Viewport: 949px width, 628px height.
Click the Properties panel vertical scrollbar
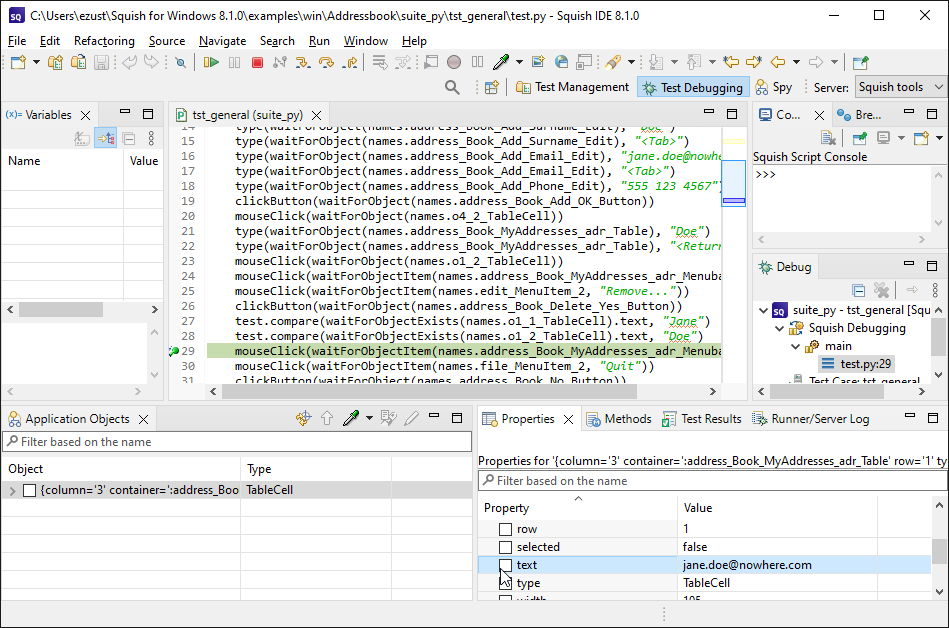(939, 551)
